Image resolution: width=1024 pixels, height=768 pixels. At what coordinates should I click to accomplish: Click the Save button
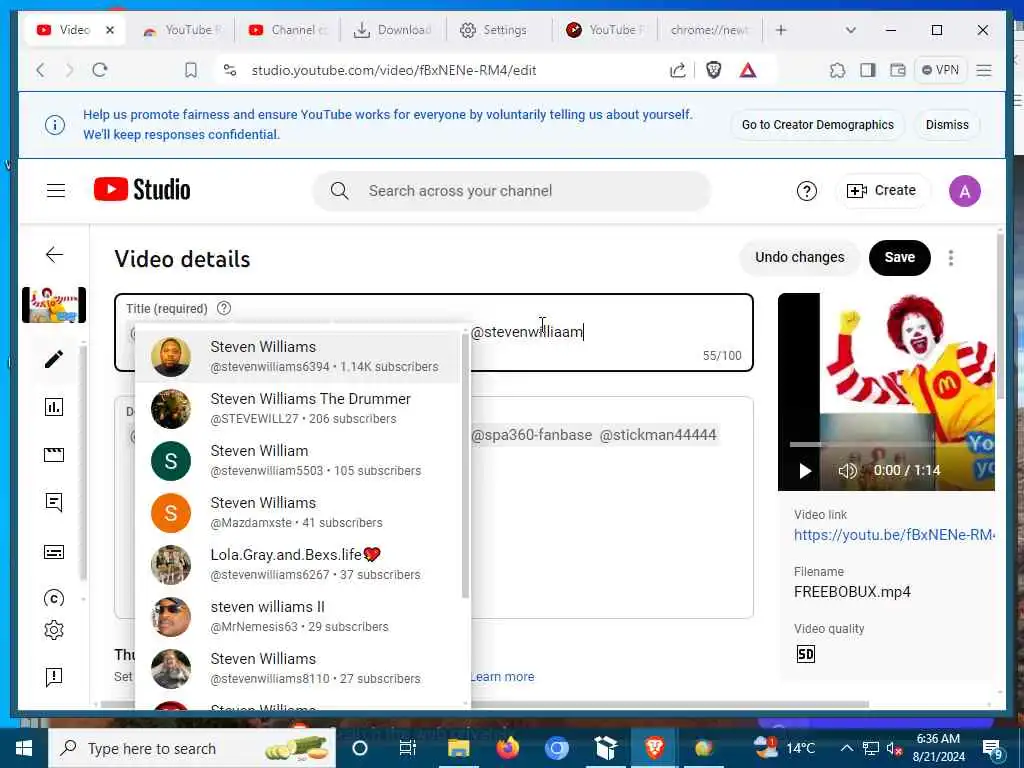point(899,257)
